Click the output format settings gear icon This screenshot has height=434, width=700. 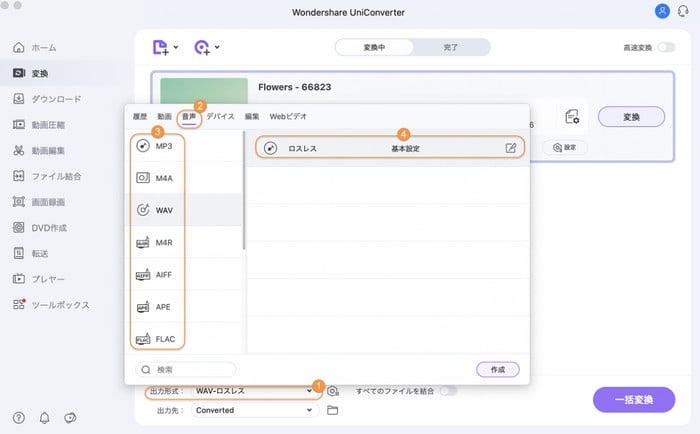[333, 391]
